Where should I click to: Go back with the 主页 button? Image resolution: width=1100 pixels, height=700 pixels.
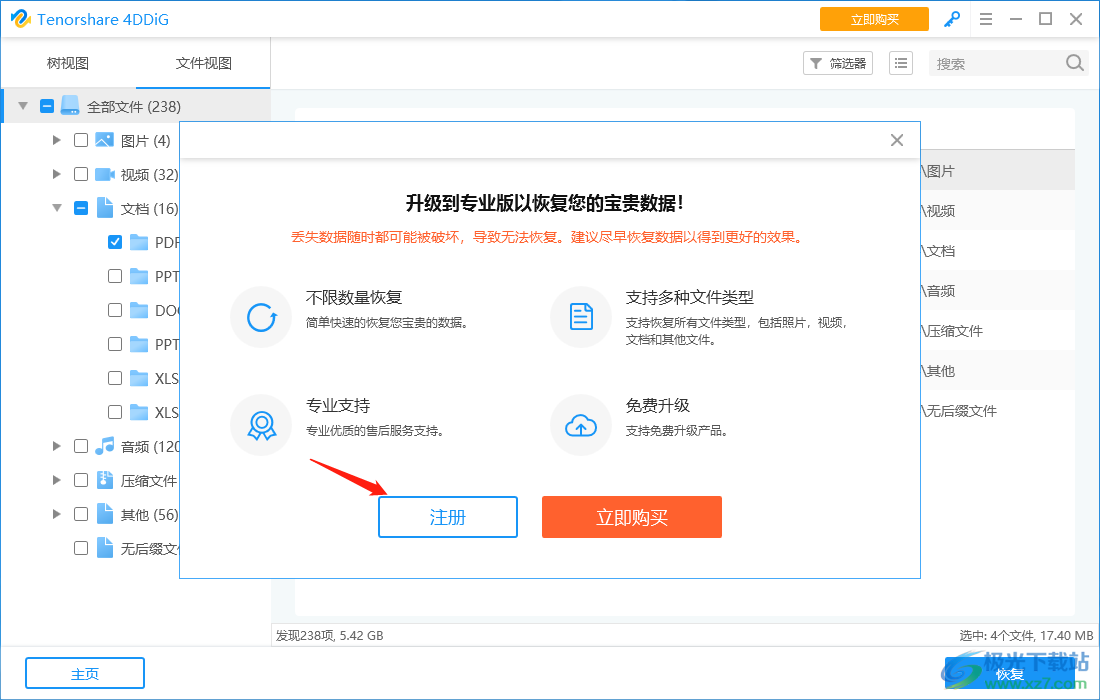click(x=85, y=673)
